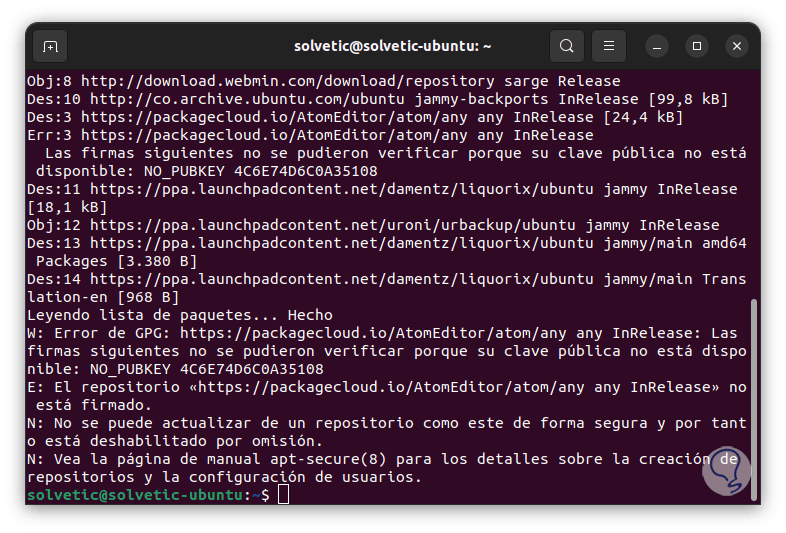Screen dimensions: 786x533
Task: Maximize the terminal window
Action: 697,46
